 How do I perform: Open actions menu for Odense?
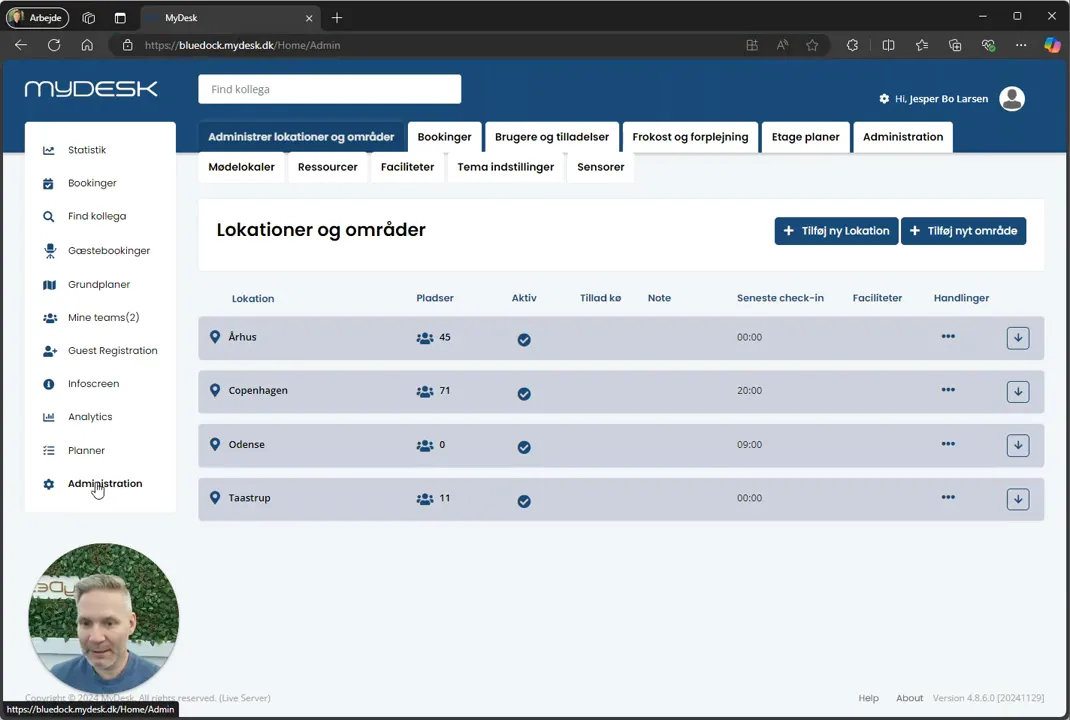pos(948,444)
